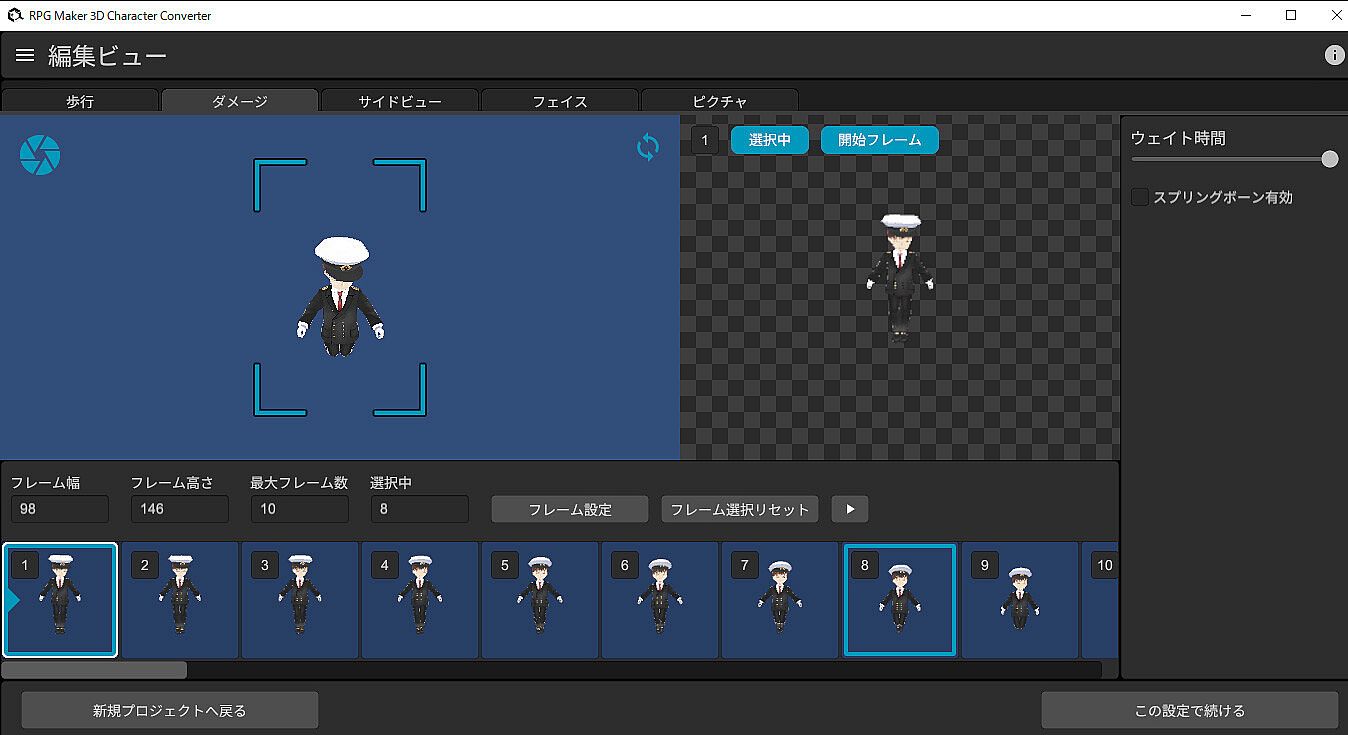
Task: Reset selection with フレーム選択リセット
Action: [x=740, y=509]
